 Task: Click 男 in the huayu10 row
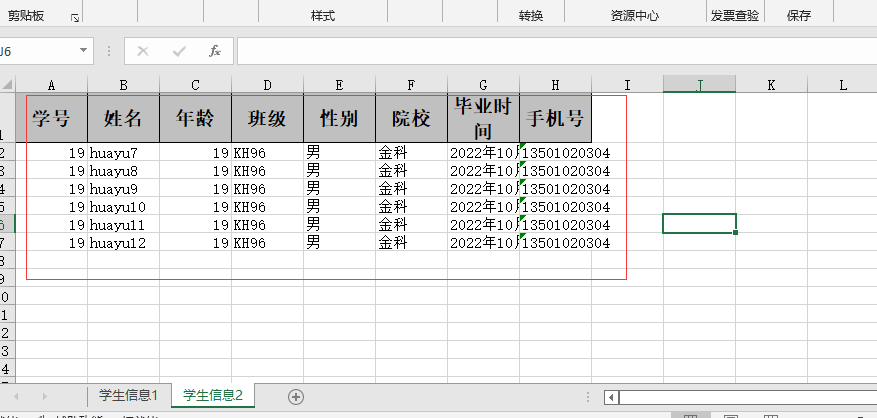(339, 206)
